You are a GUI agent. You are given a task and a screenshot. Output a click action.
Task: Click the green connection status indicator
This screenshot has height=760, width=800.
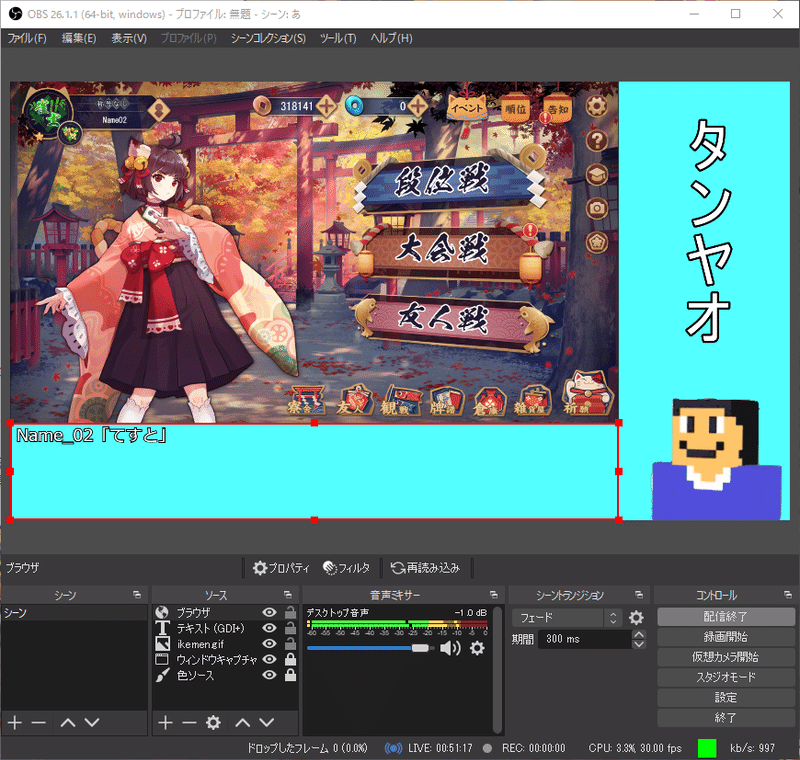707,748
